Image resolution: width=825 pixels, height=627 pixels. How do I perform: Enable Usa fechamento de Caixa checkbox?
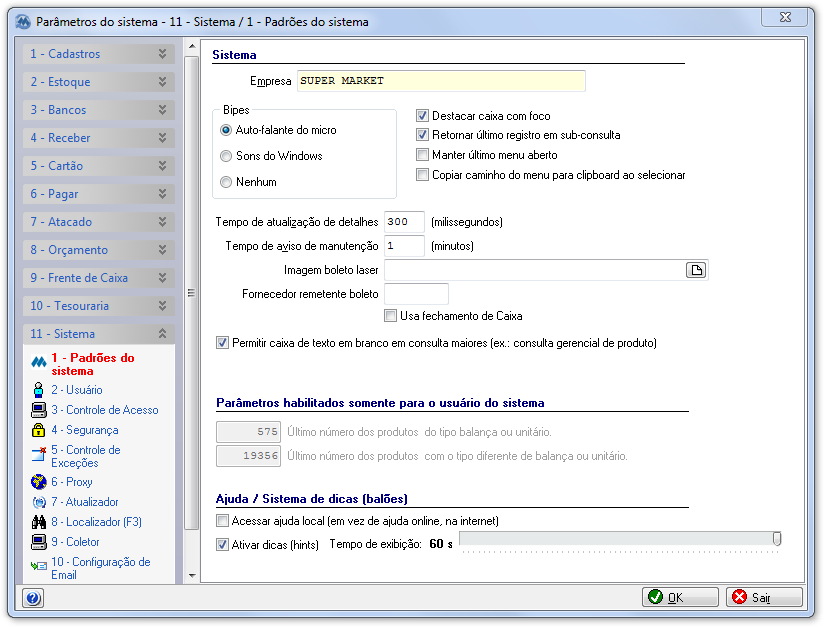pos(390,316)
